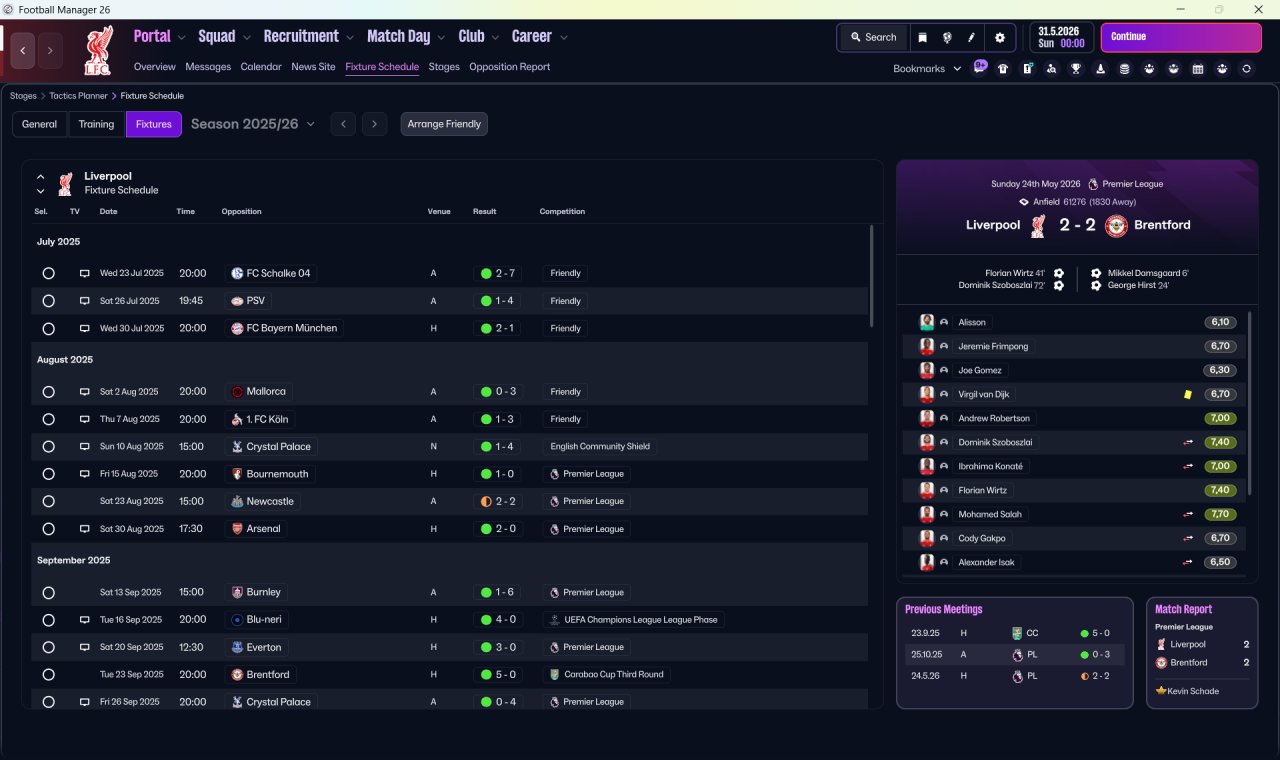The image size is (1280, 760).
Task: Expand the Portal menu chevron
Action: tap(181, 38)
